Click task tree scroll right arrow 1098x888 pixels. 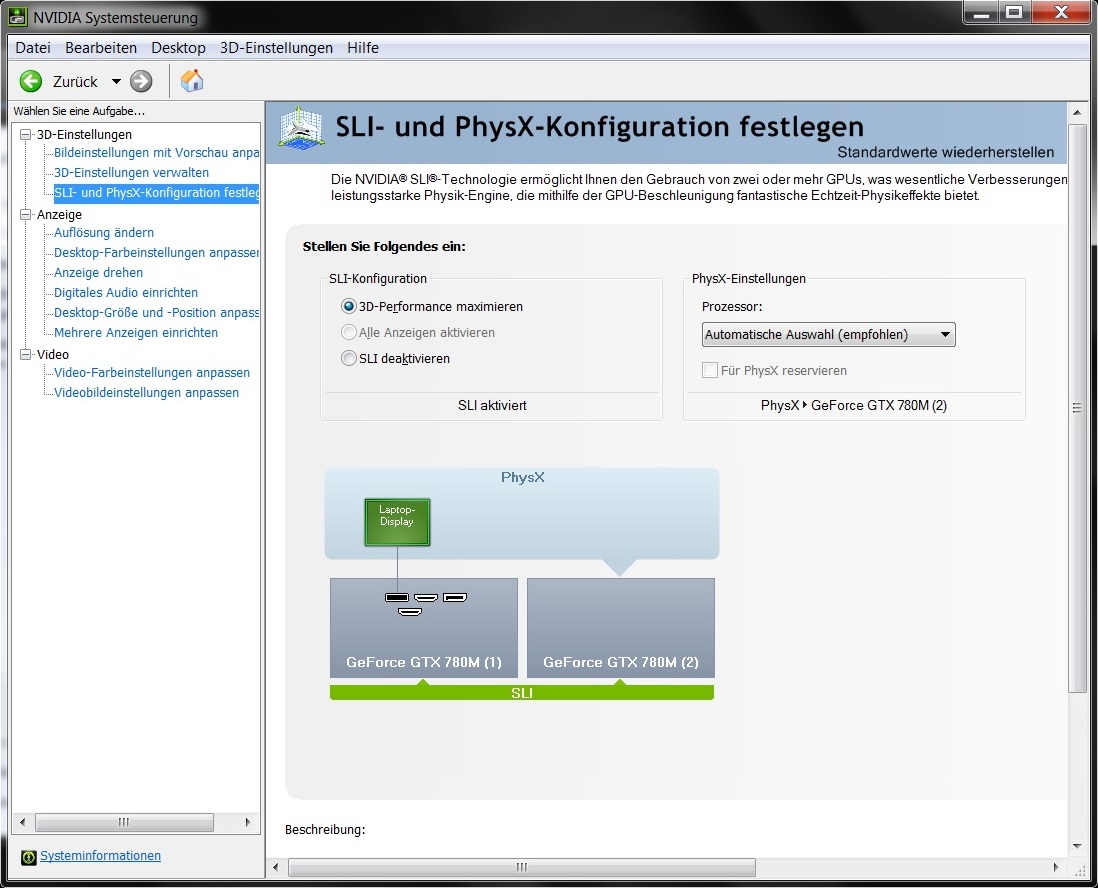tap(247, 822)
